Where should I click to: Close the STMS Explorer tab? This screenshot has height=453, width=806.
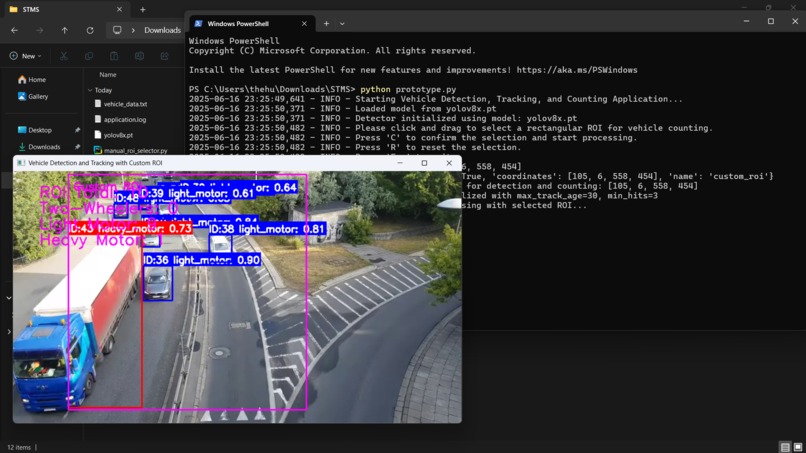point(119,9)
